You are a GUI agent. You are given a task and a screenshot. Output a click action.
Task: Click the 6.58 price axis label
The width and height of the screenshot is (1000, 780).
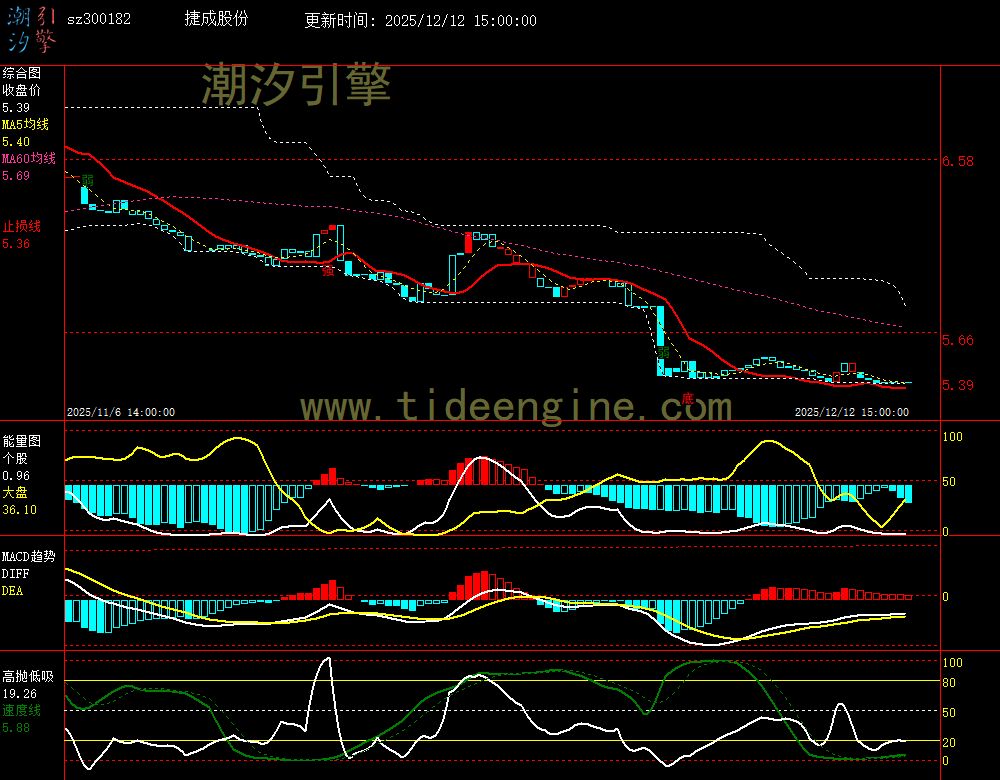[x=958, y=161]
